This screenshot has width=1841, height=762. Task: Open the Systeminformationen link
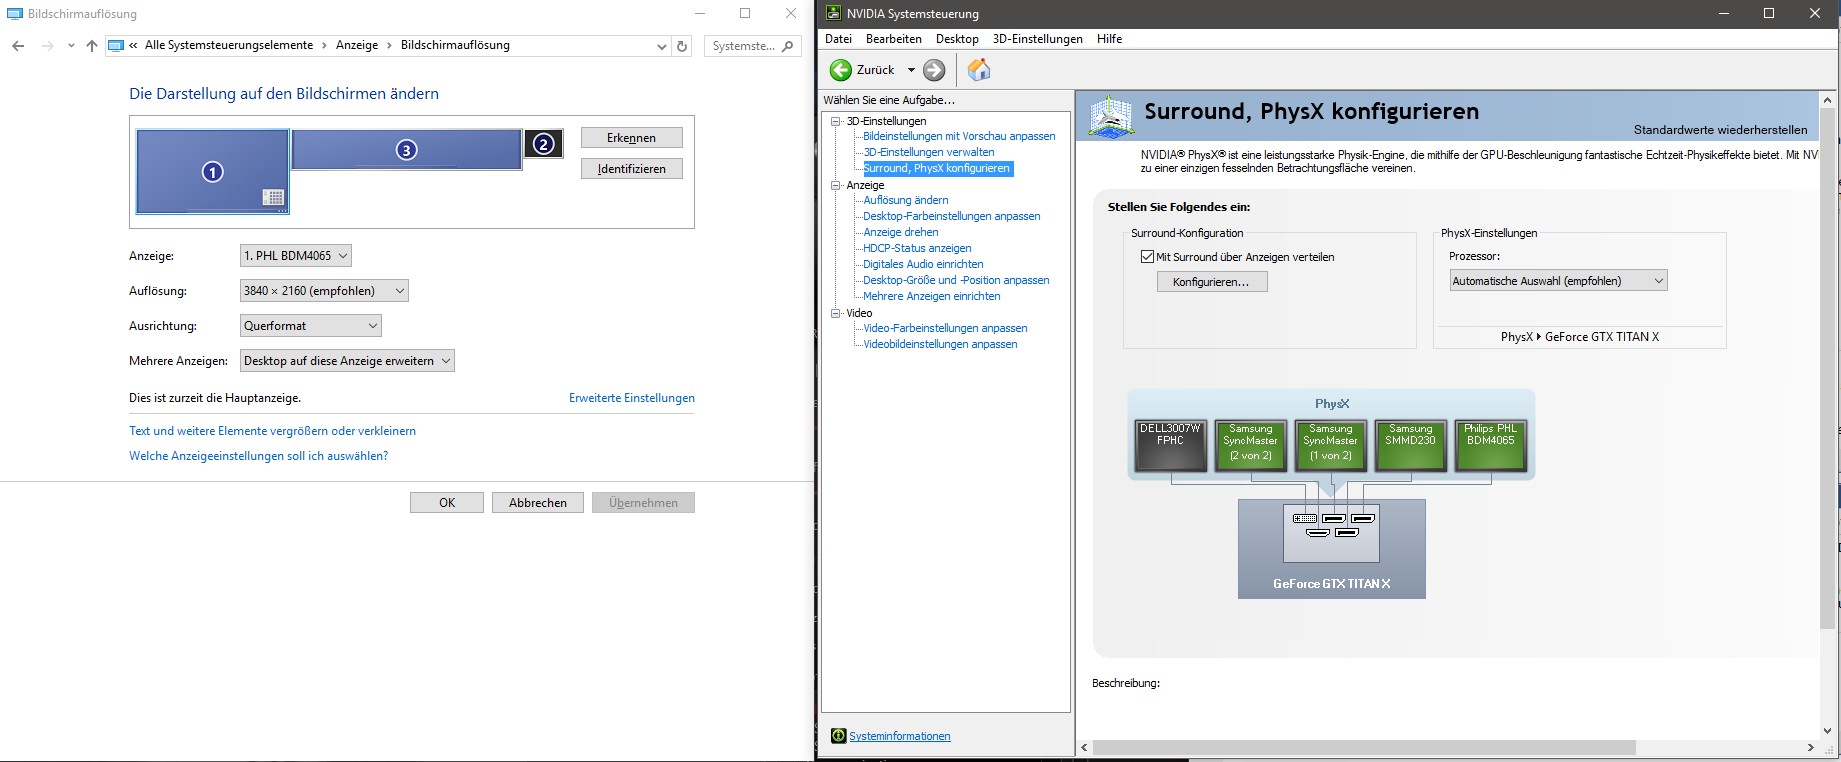(x=900, y=736)
